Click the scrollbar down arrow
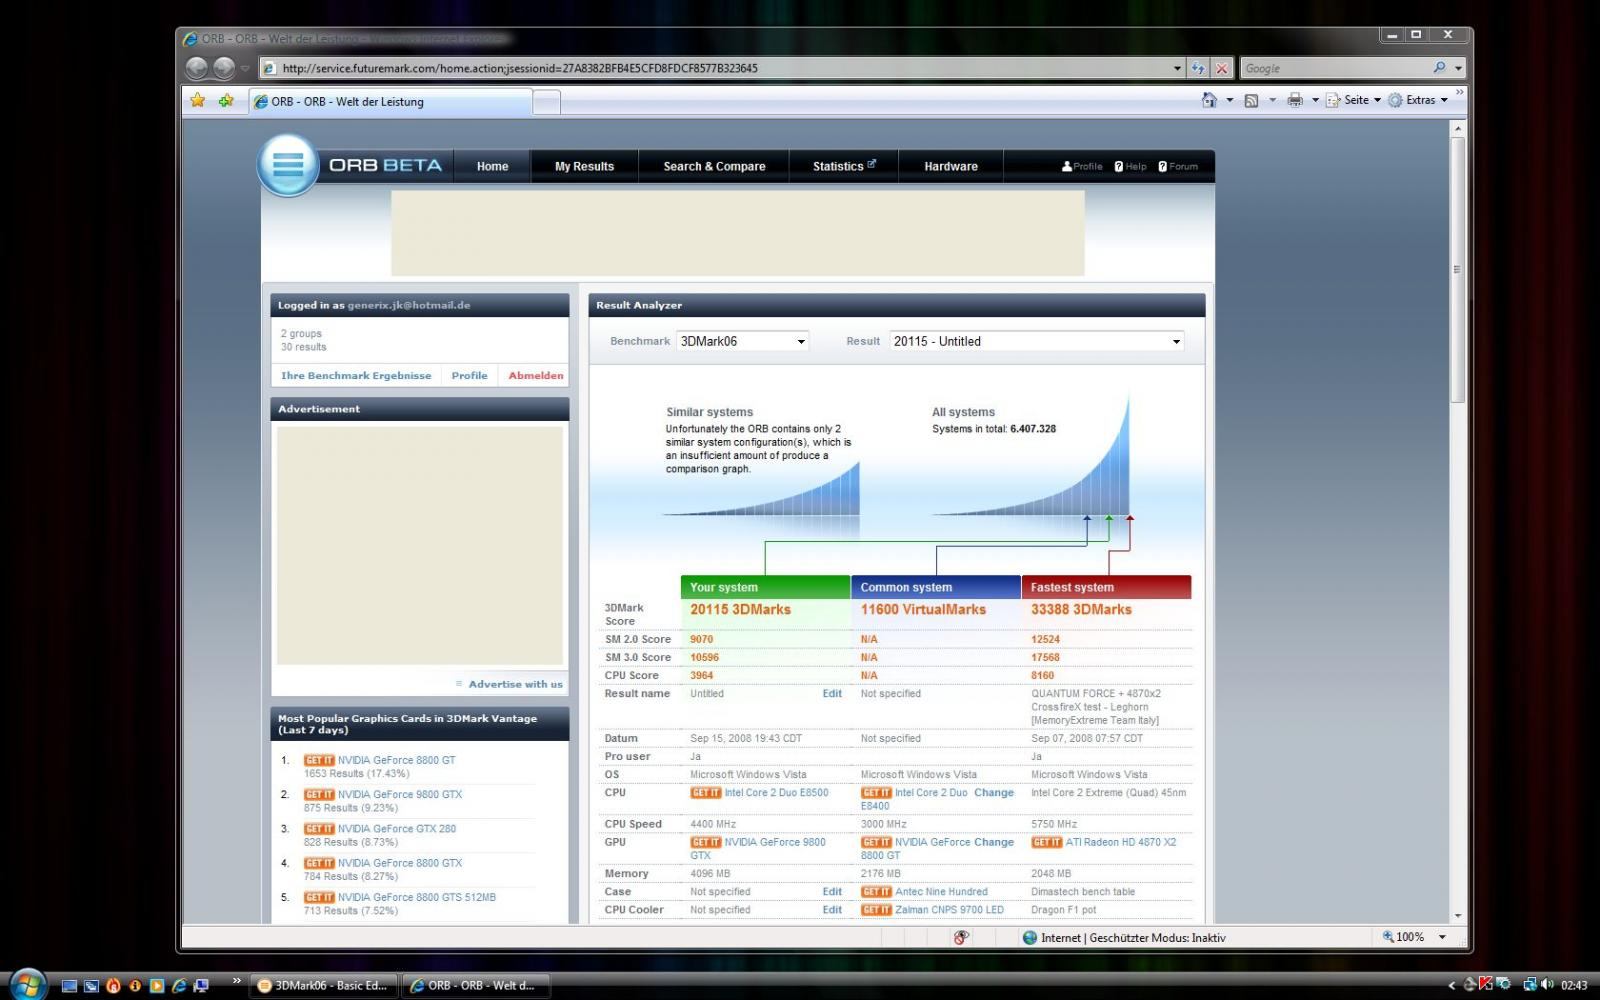This screenshot has width=1600, height=1000. 1458,915
